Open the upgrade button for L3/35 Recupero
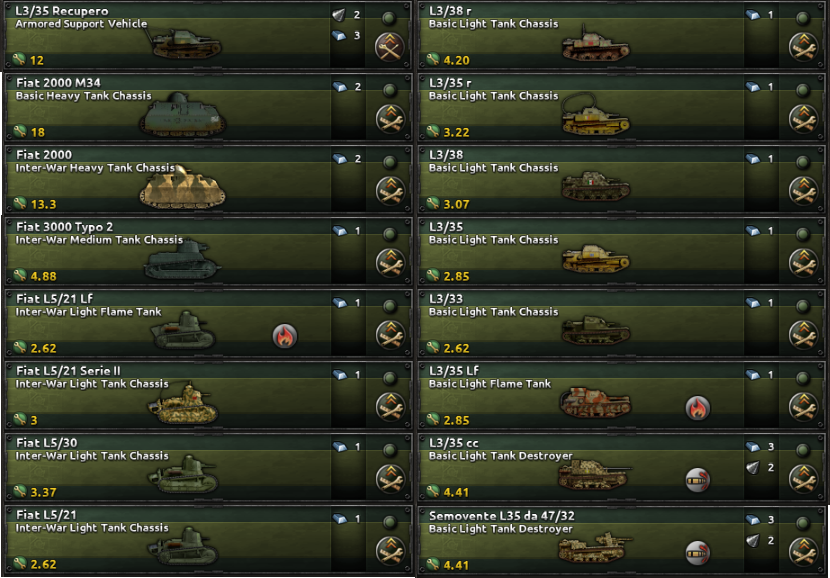This screenshot has width=830, height=578. (390, 47)
